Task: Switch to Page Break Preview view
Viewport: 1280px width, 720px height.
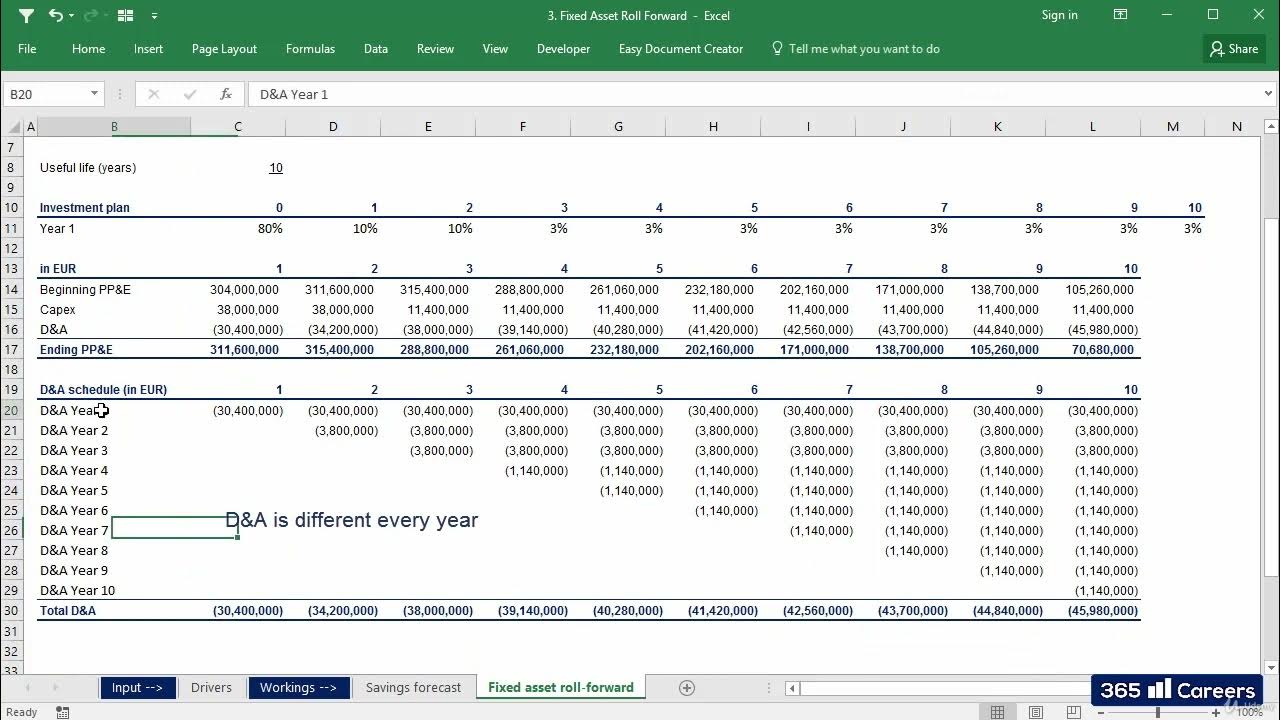Action: pos(1073,712)
